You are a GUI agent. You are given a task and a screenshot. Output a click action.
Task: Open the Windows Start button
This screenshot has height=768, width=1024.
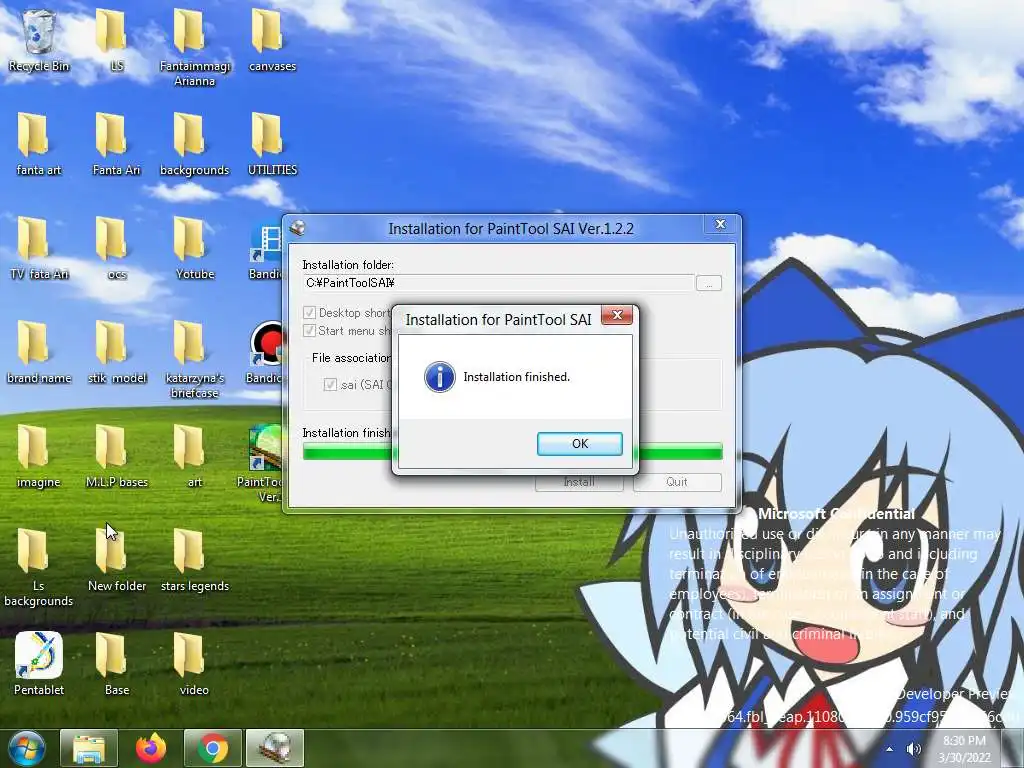tap(27, 748)
